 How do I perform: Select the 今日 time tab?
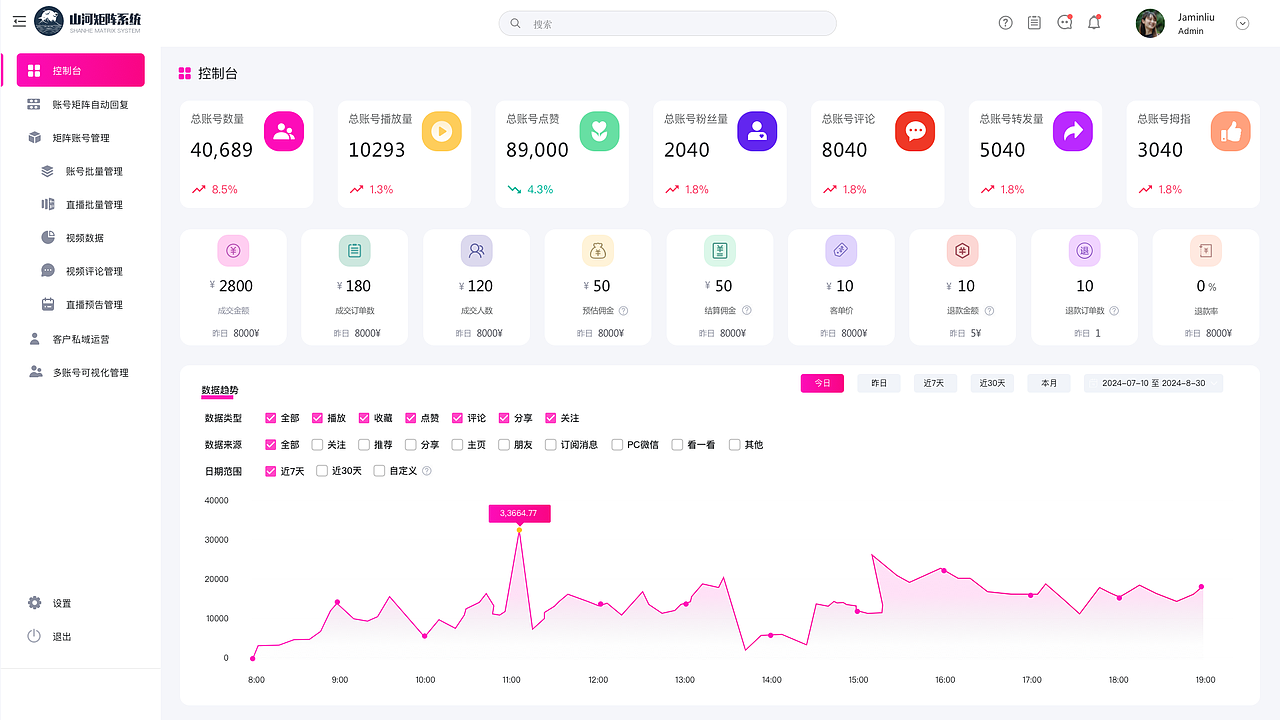coord(822,383)
